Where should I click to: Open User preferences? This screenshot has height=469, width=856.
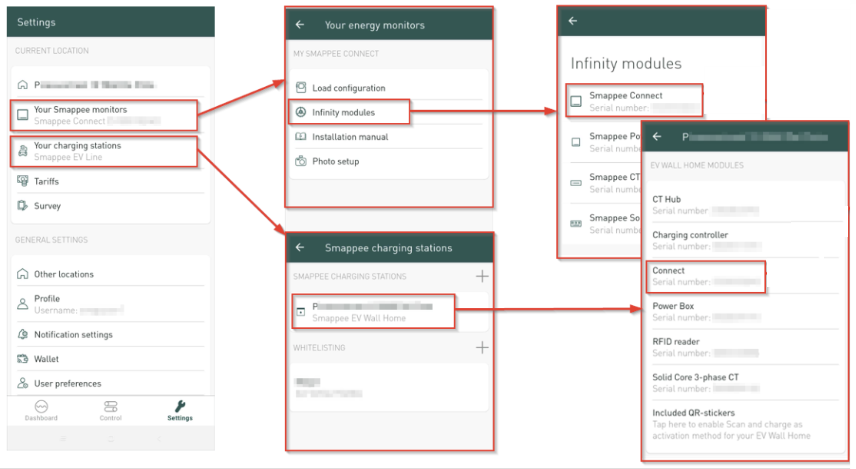[x=110, y=383]
